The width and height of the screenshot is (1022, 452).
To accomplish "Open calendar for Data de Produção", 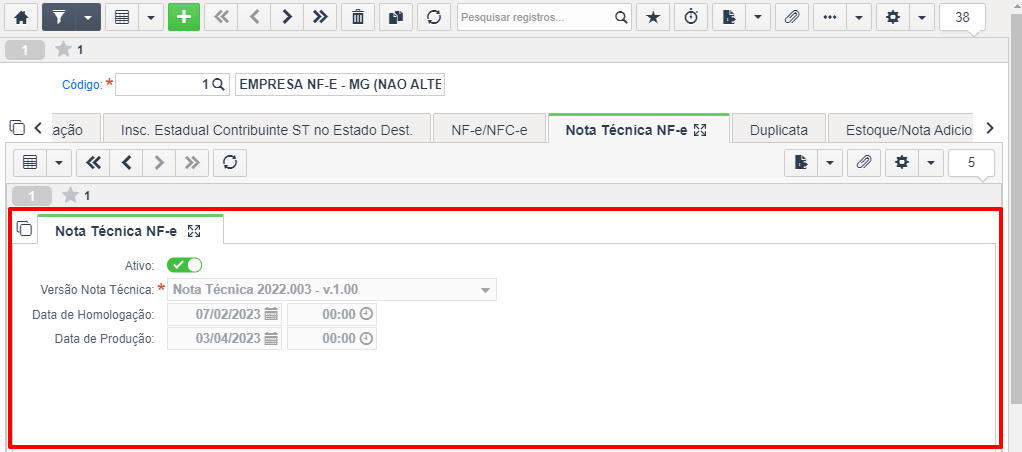I will [271, 339].
